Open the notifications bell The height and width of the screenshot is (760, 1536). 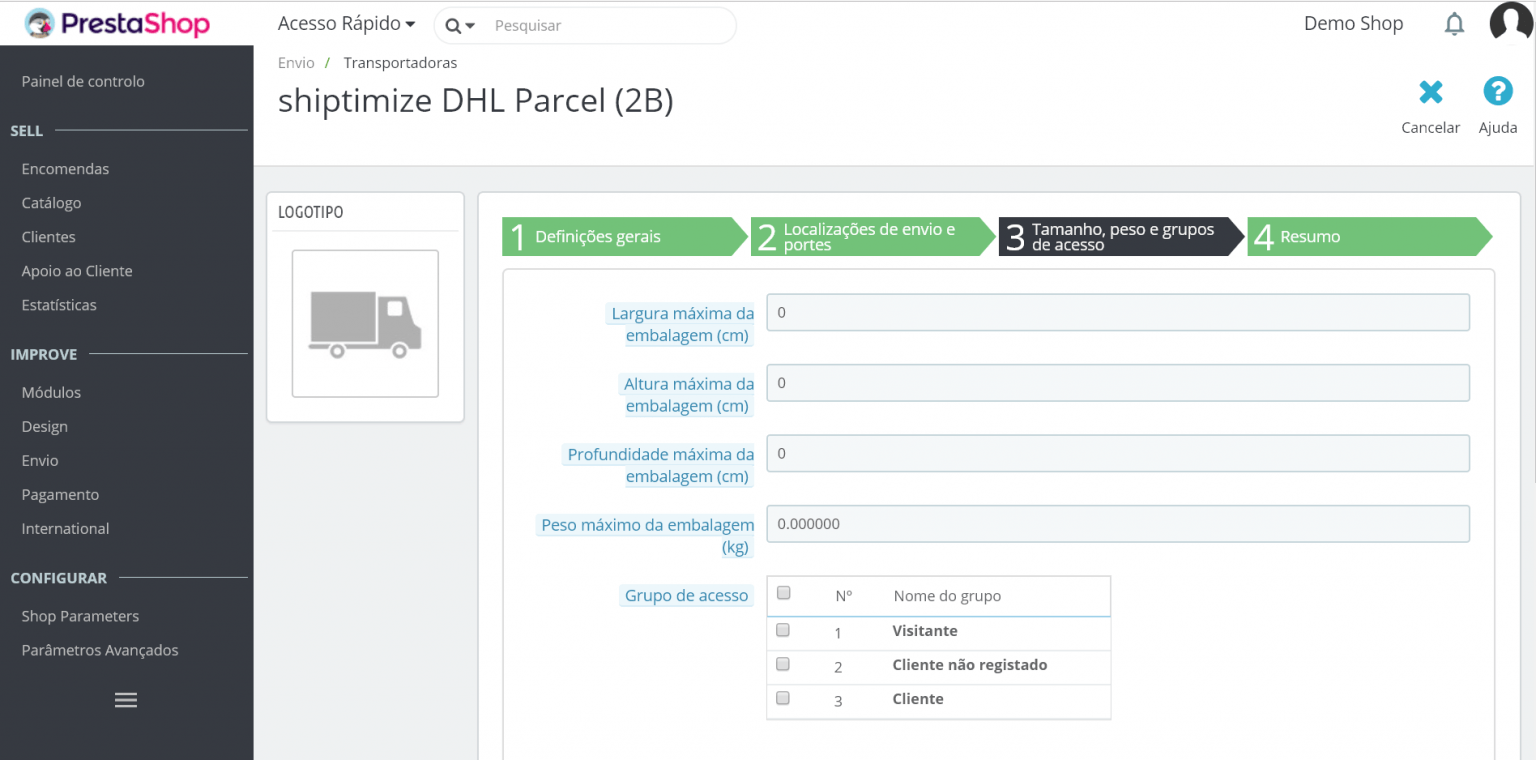pyautogui.click(x=1454, y=24)
